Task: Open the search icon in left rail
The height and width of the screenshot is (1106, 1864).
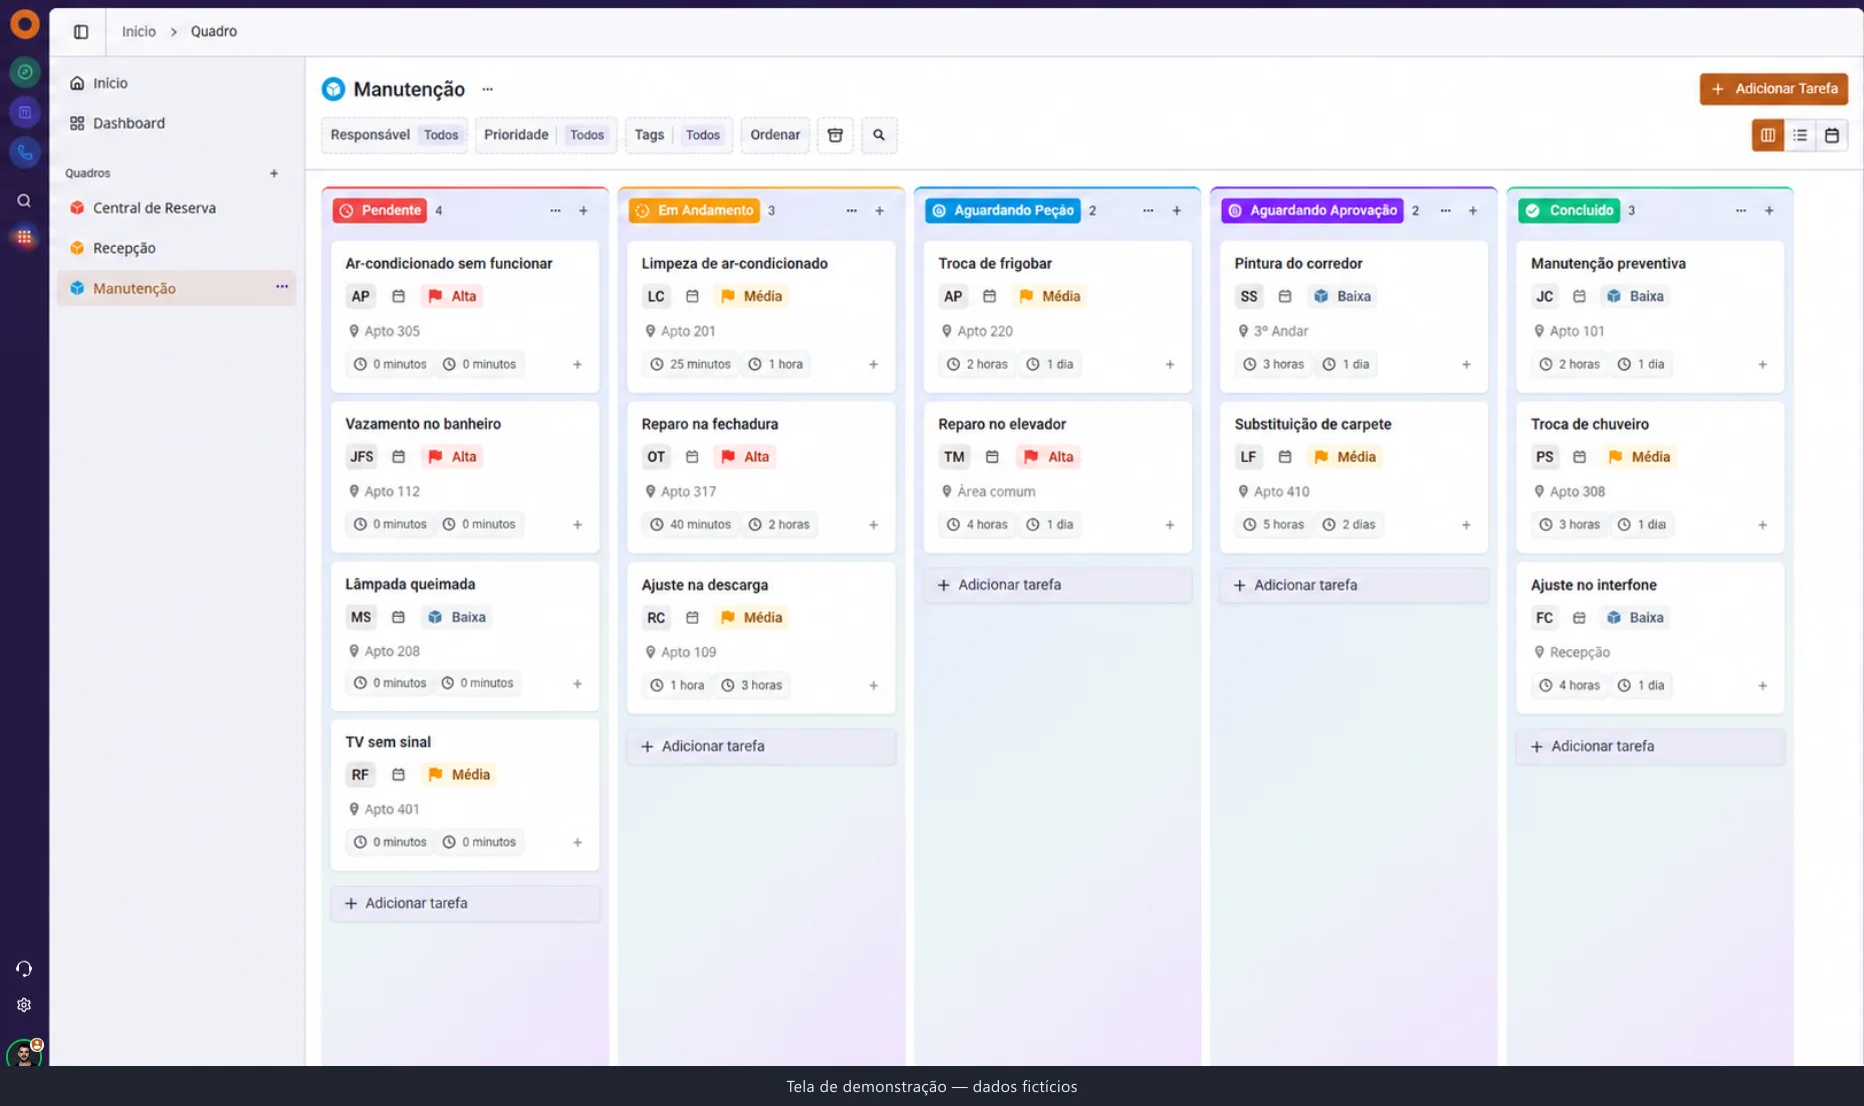Action: pyautogui.click(x=24, y=201)
